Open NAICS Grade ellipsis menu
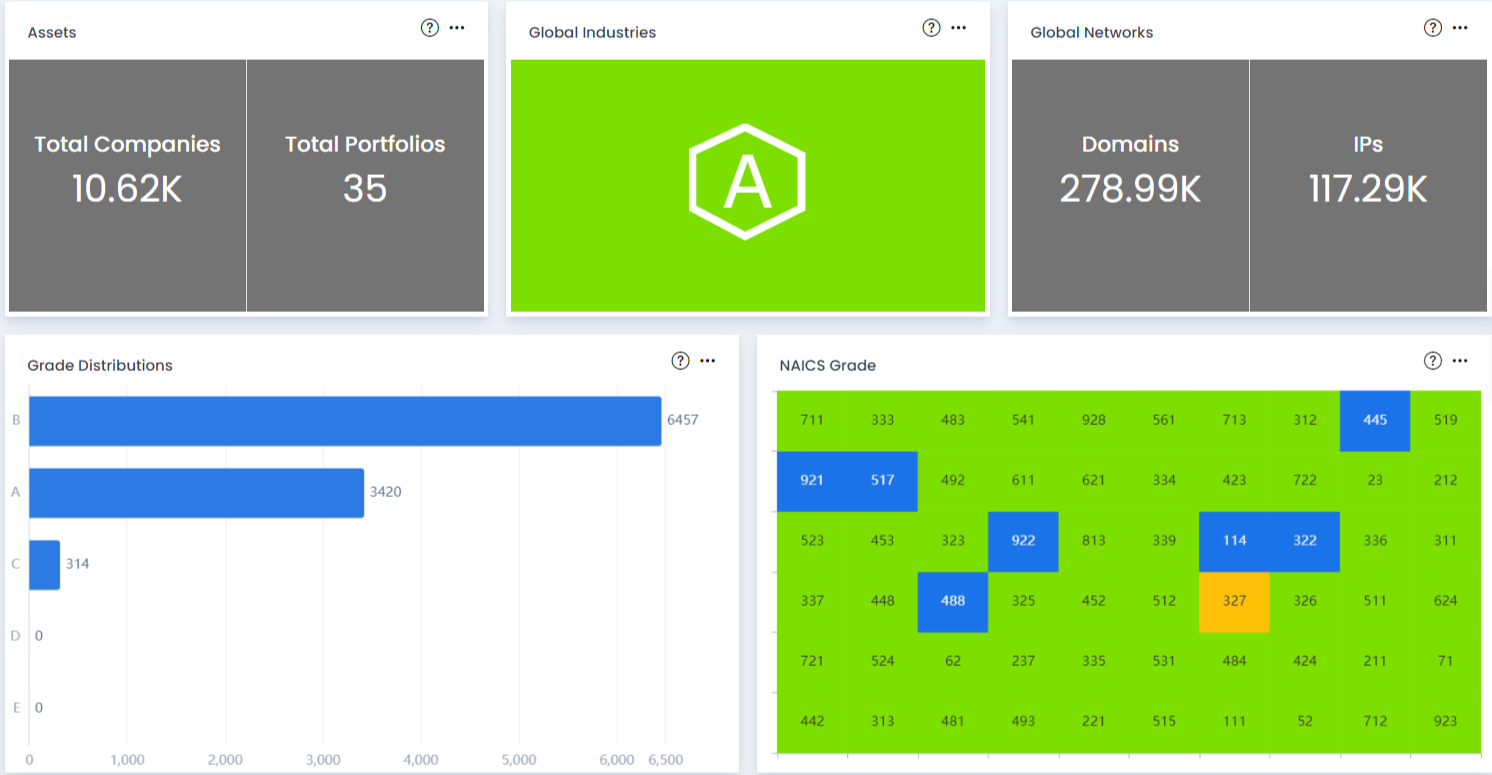The image size is (1492, 775). coord(1460,361)
